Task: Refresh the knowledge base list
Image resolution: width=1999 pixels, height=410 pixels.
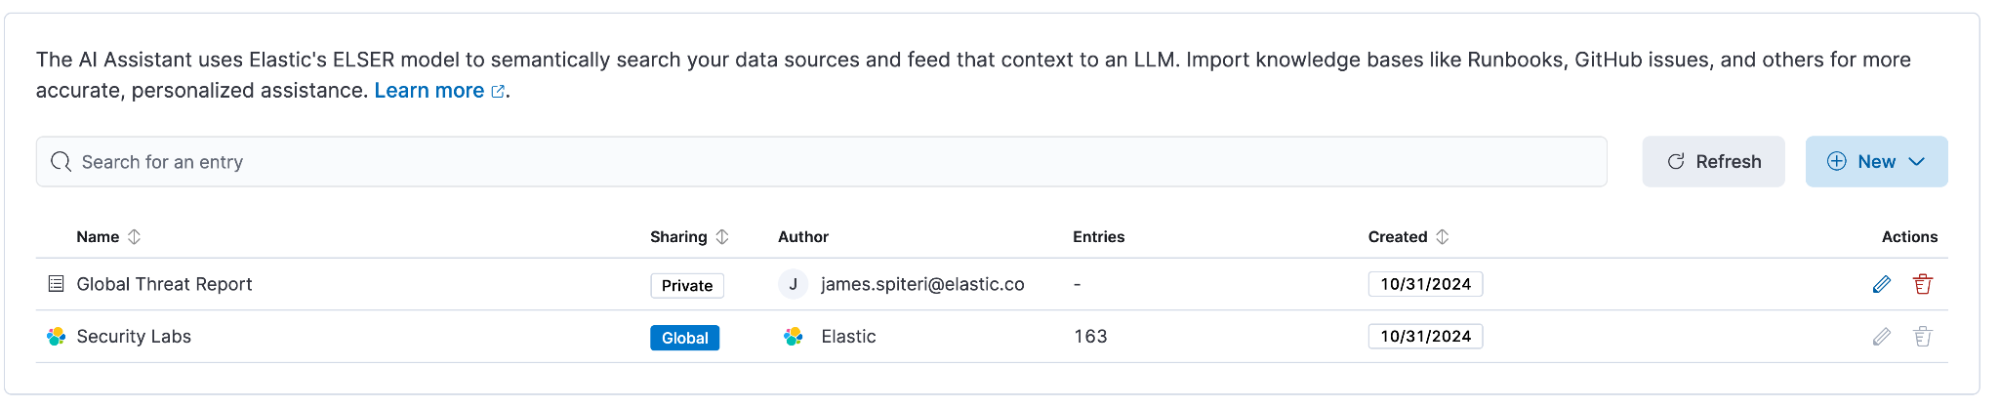Action: (x=1713, y=162)
